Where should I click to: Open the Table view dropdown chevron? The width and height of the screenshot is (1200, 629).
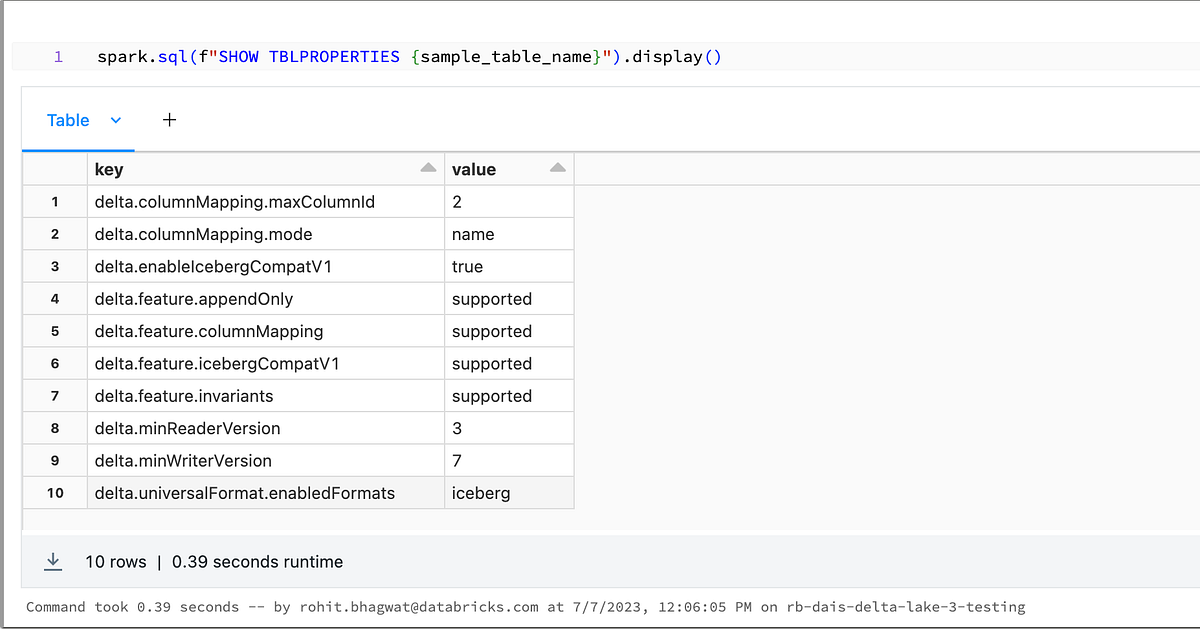click(x=115, y=119)
